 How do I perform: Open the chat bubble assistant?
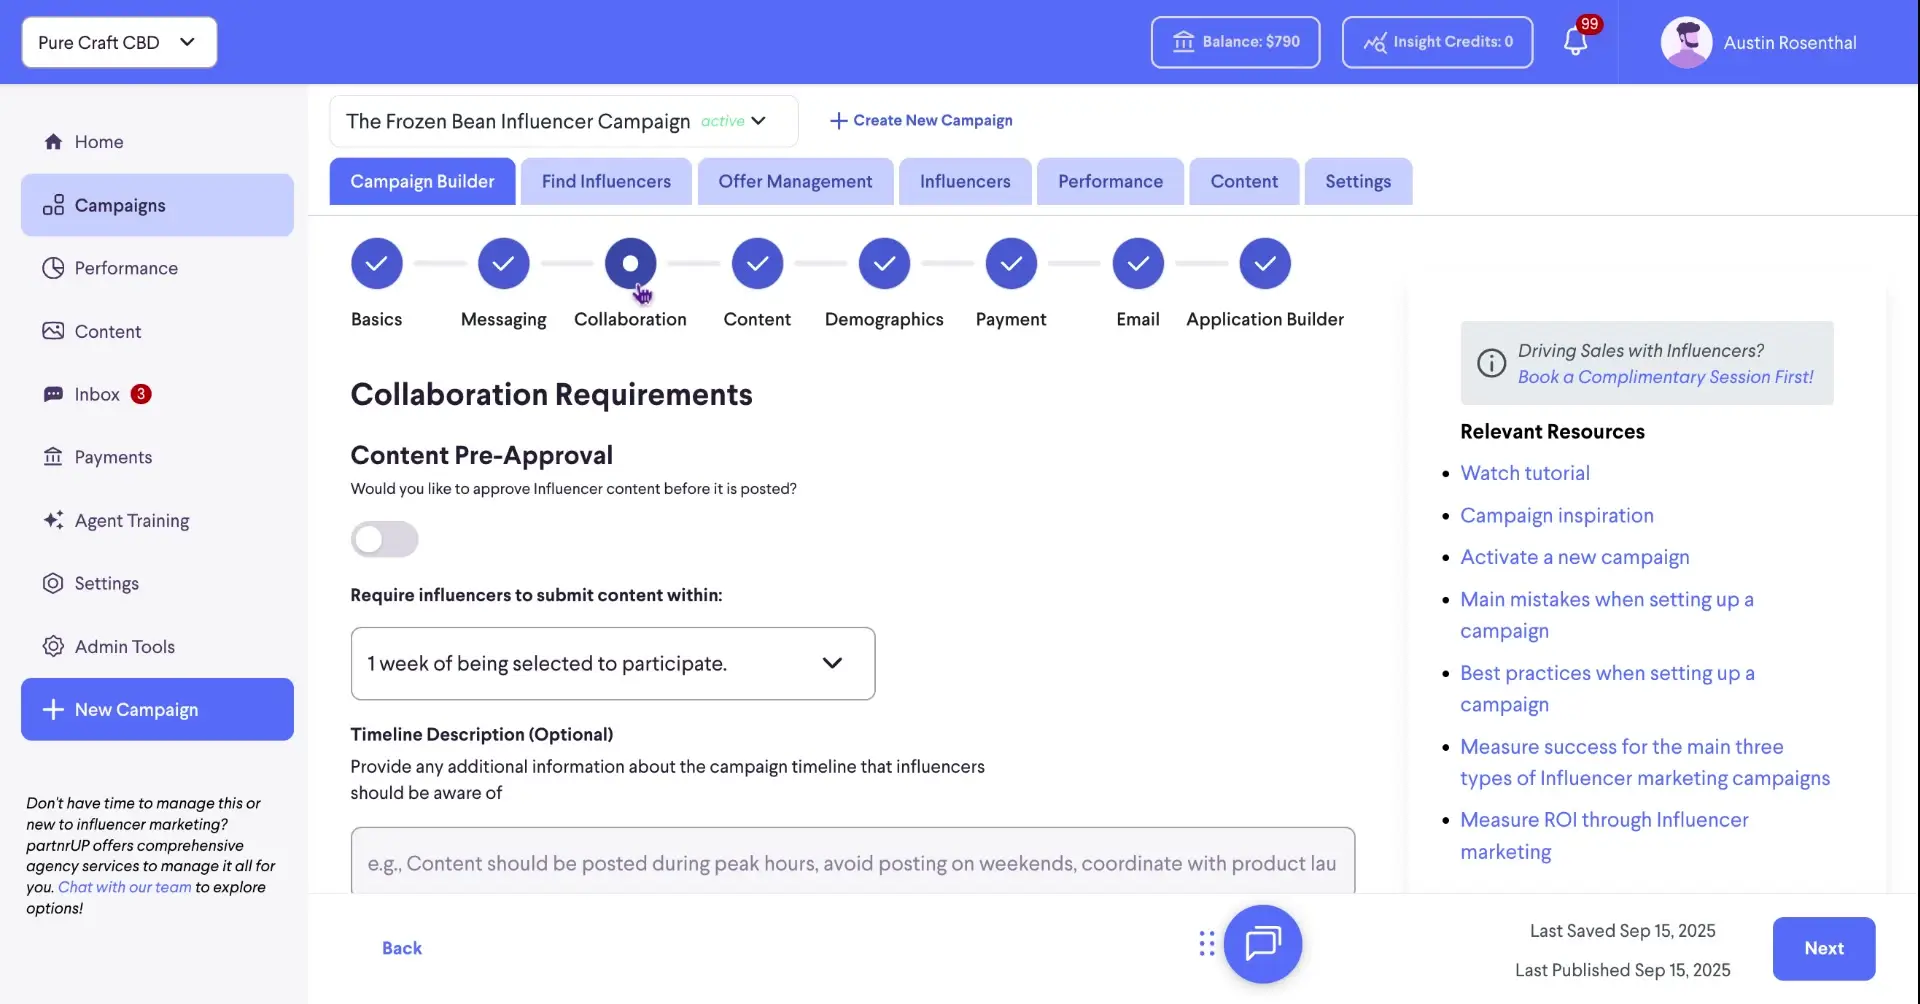(1263, 943)
